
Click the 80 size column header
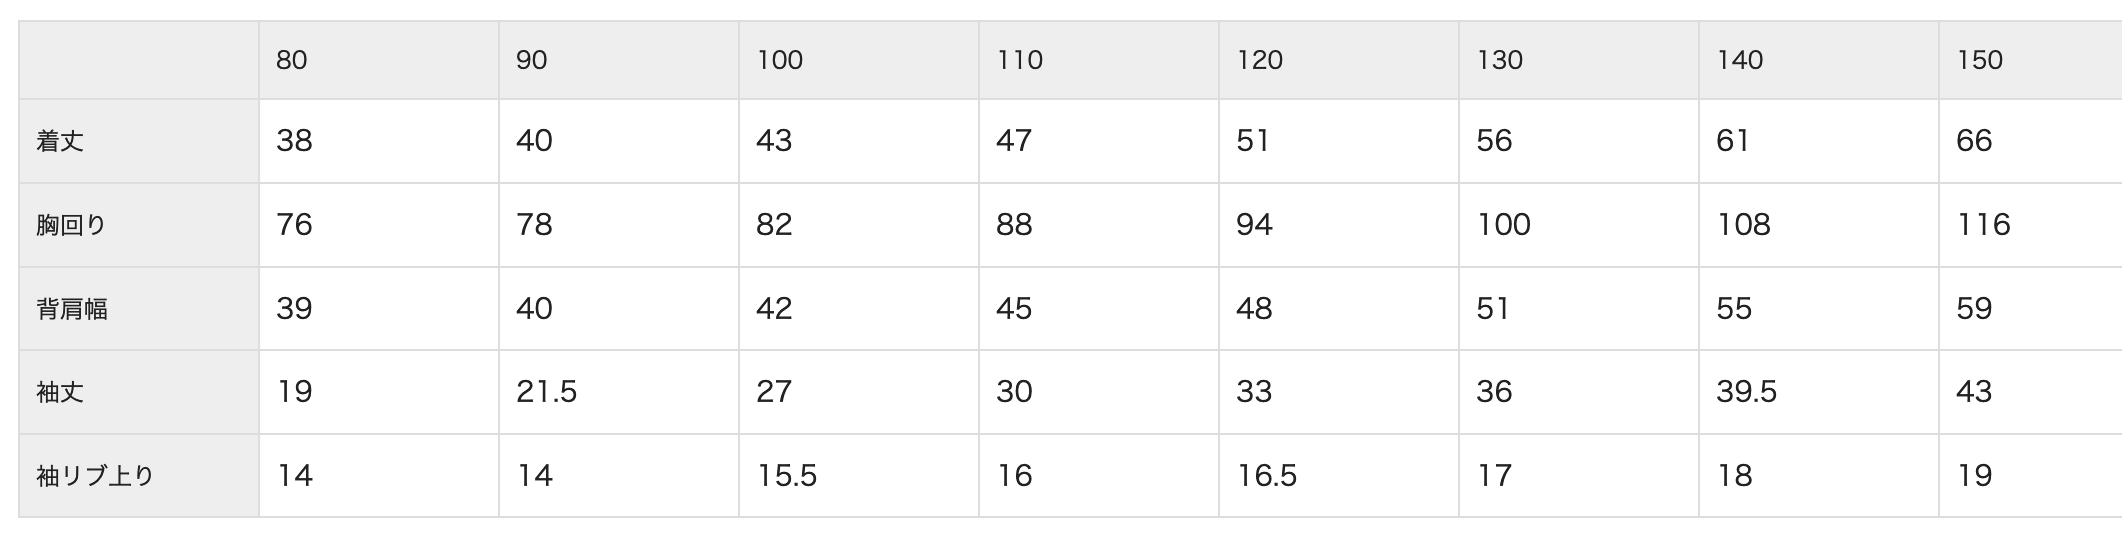click(379, 60)
